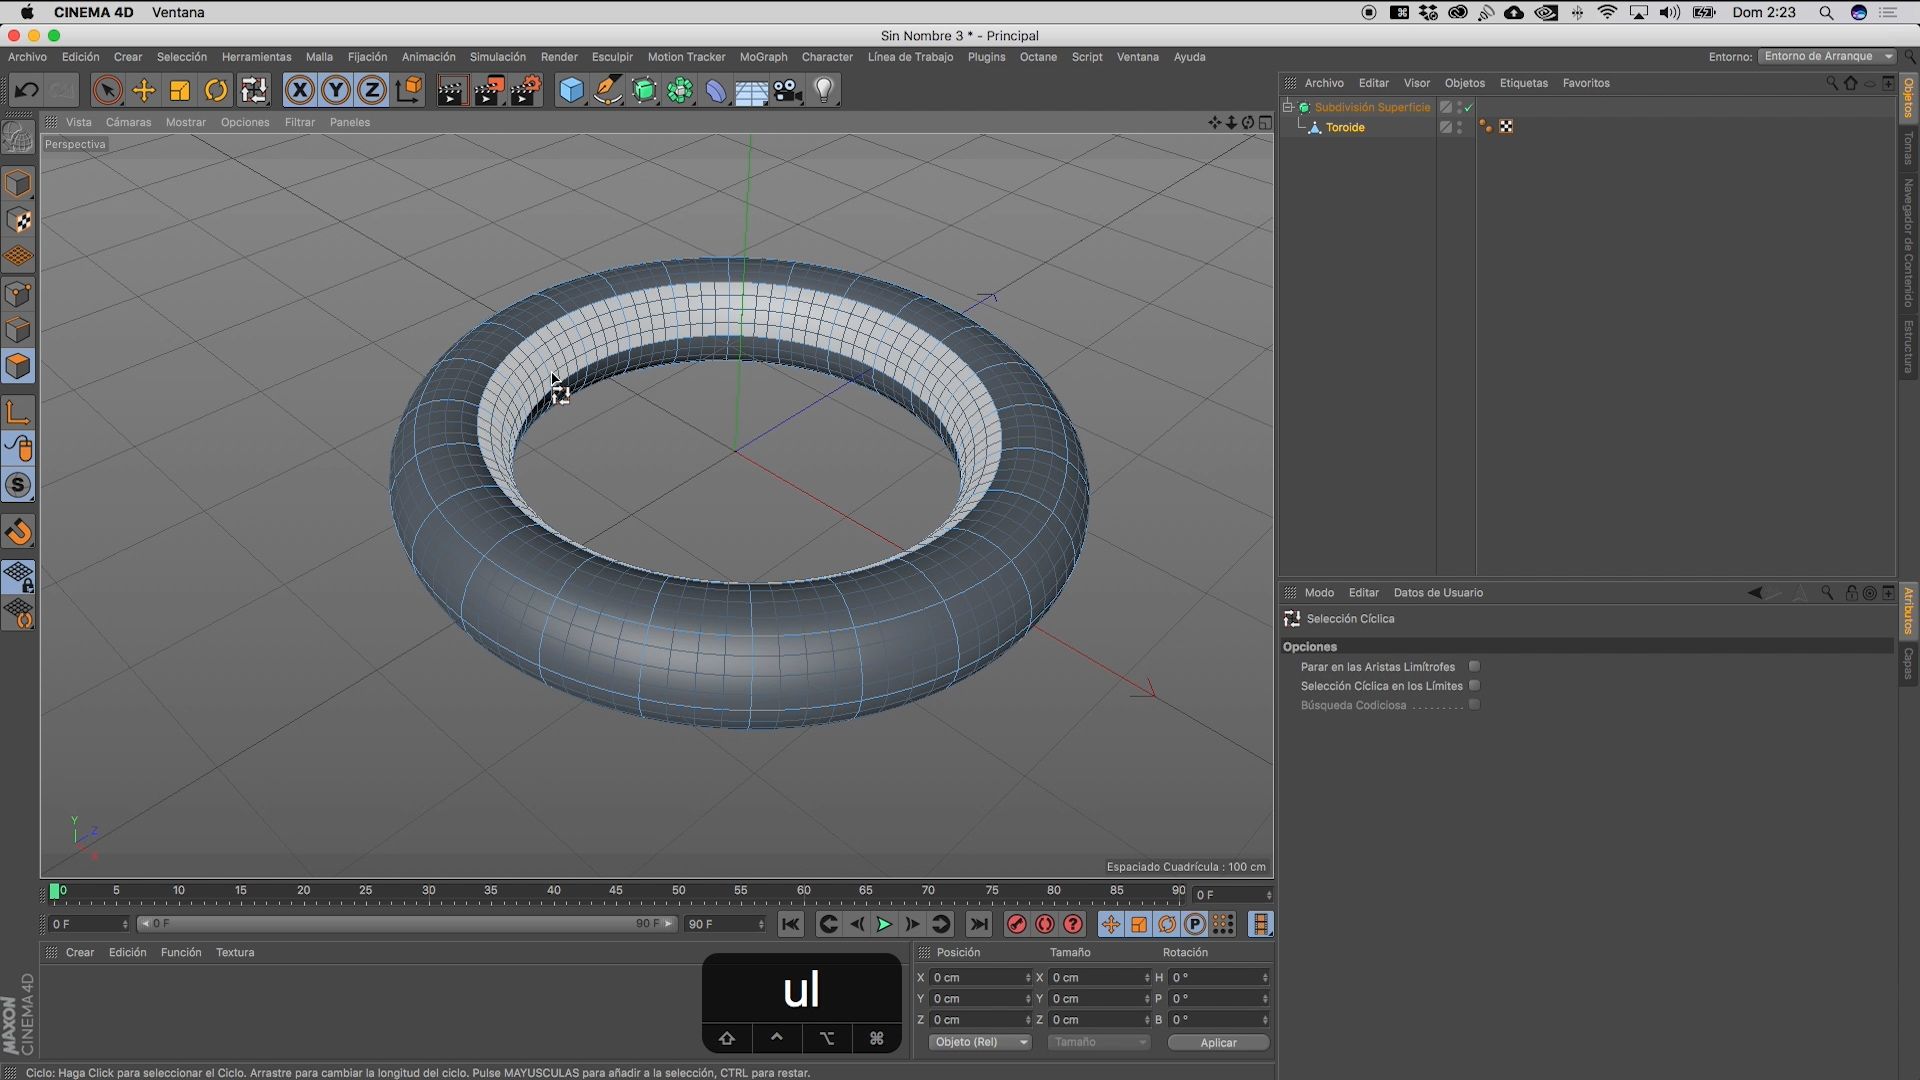
Task: Enable Selección Cíclica en los Límites checkbox
Action: [1474, 685]
